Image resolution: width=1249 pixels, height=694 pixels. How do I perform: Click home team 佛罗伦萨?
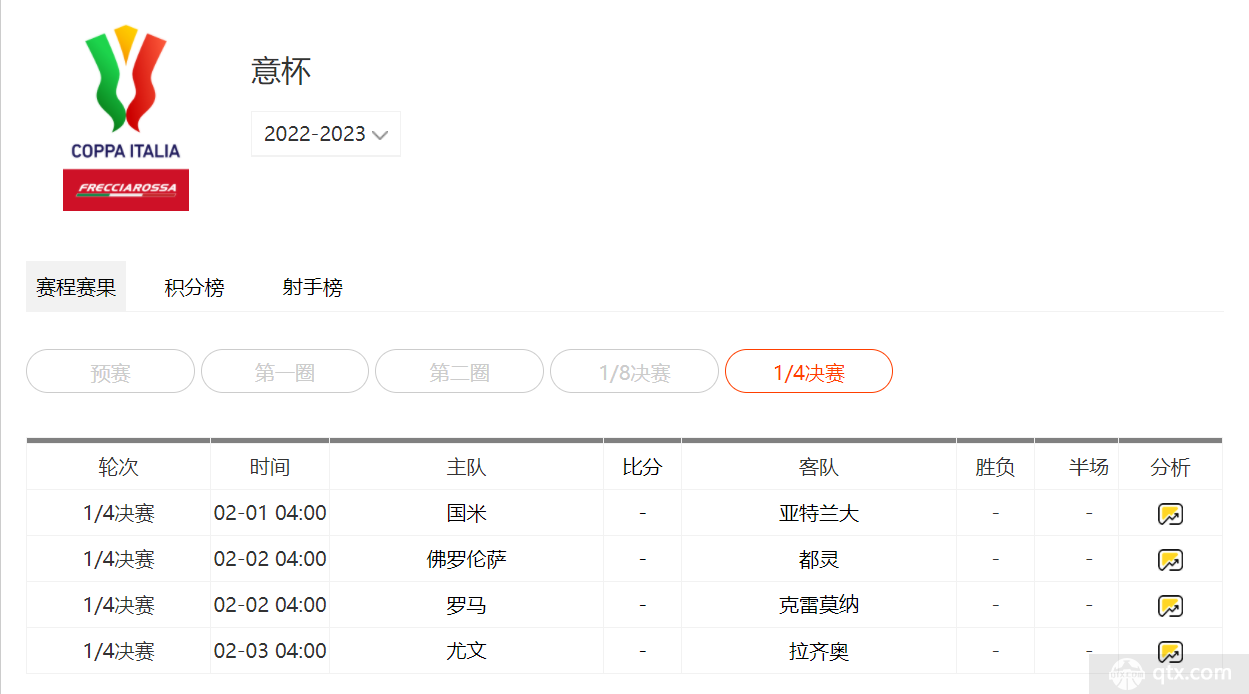coord(467,560)
